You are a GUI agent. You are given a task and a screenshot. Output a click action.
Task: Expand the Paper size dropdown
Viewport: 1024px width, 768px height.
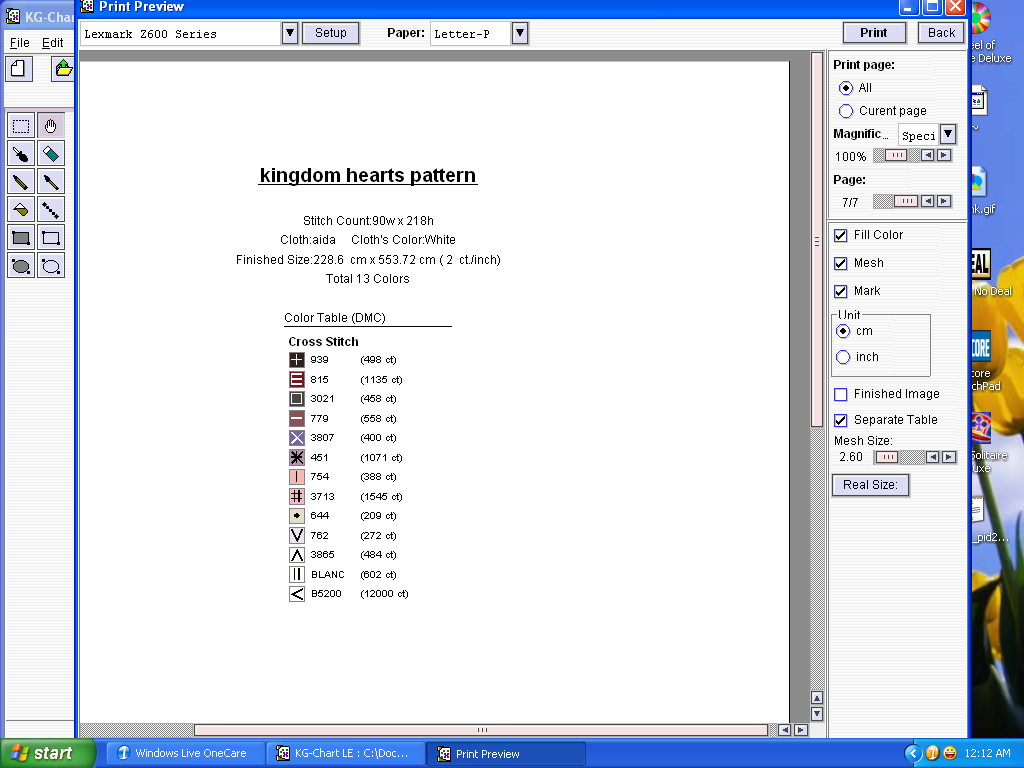click(519, 33)
